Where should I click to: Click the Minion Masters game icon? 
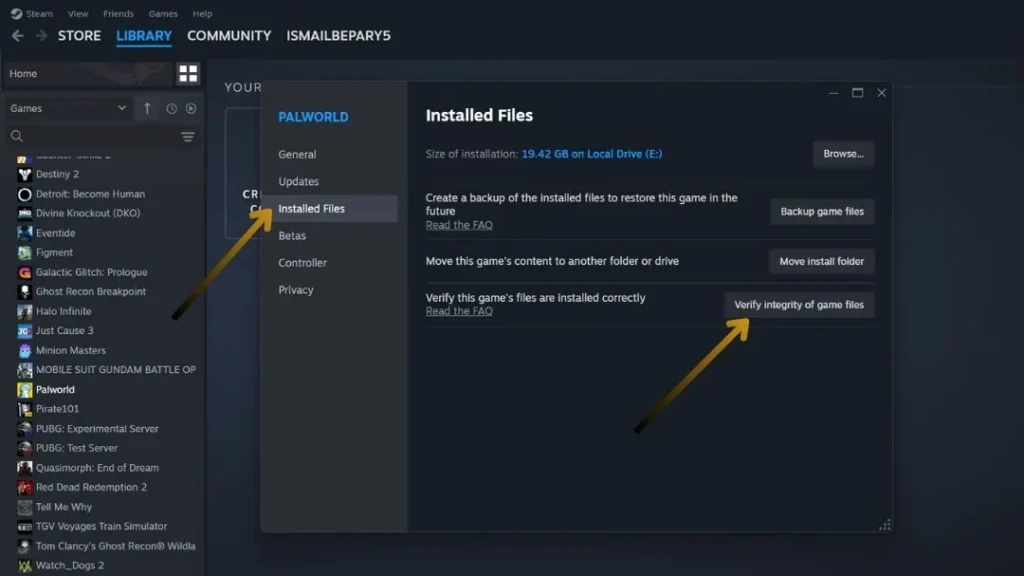coord(25,351)
